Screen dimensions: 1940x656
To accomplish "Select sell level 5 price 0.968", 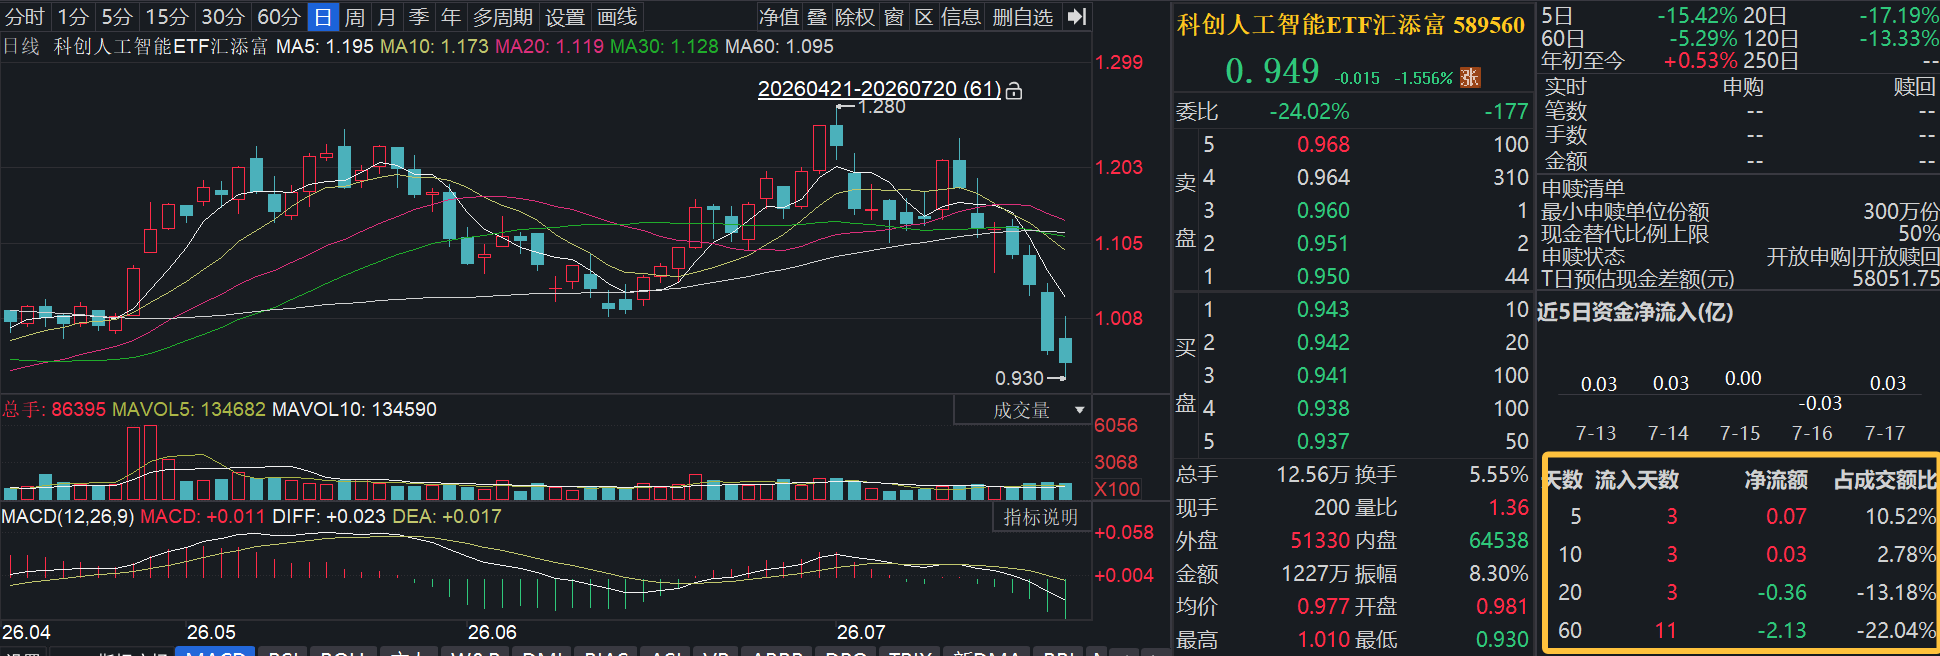I will (x=1323, y=145).
